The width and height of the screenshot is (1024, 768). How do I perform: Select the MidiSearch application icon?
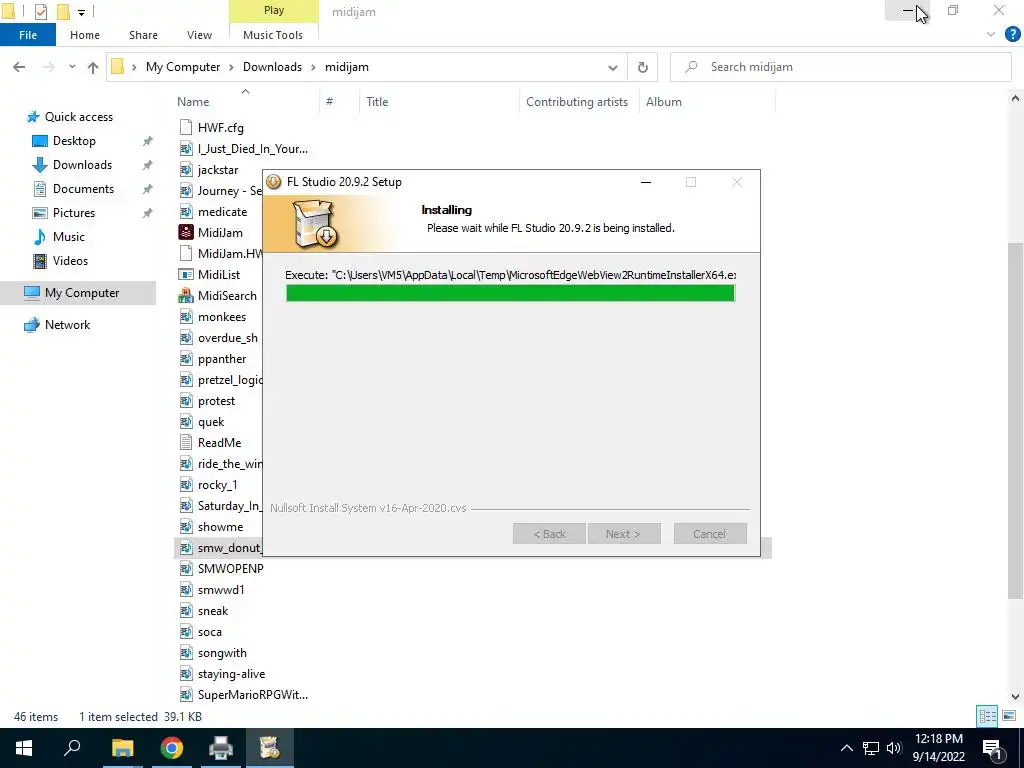pyautogui.click(x=186, y=296)
